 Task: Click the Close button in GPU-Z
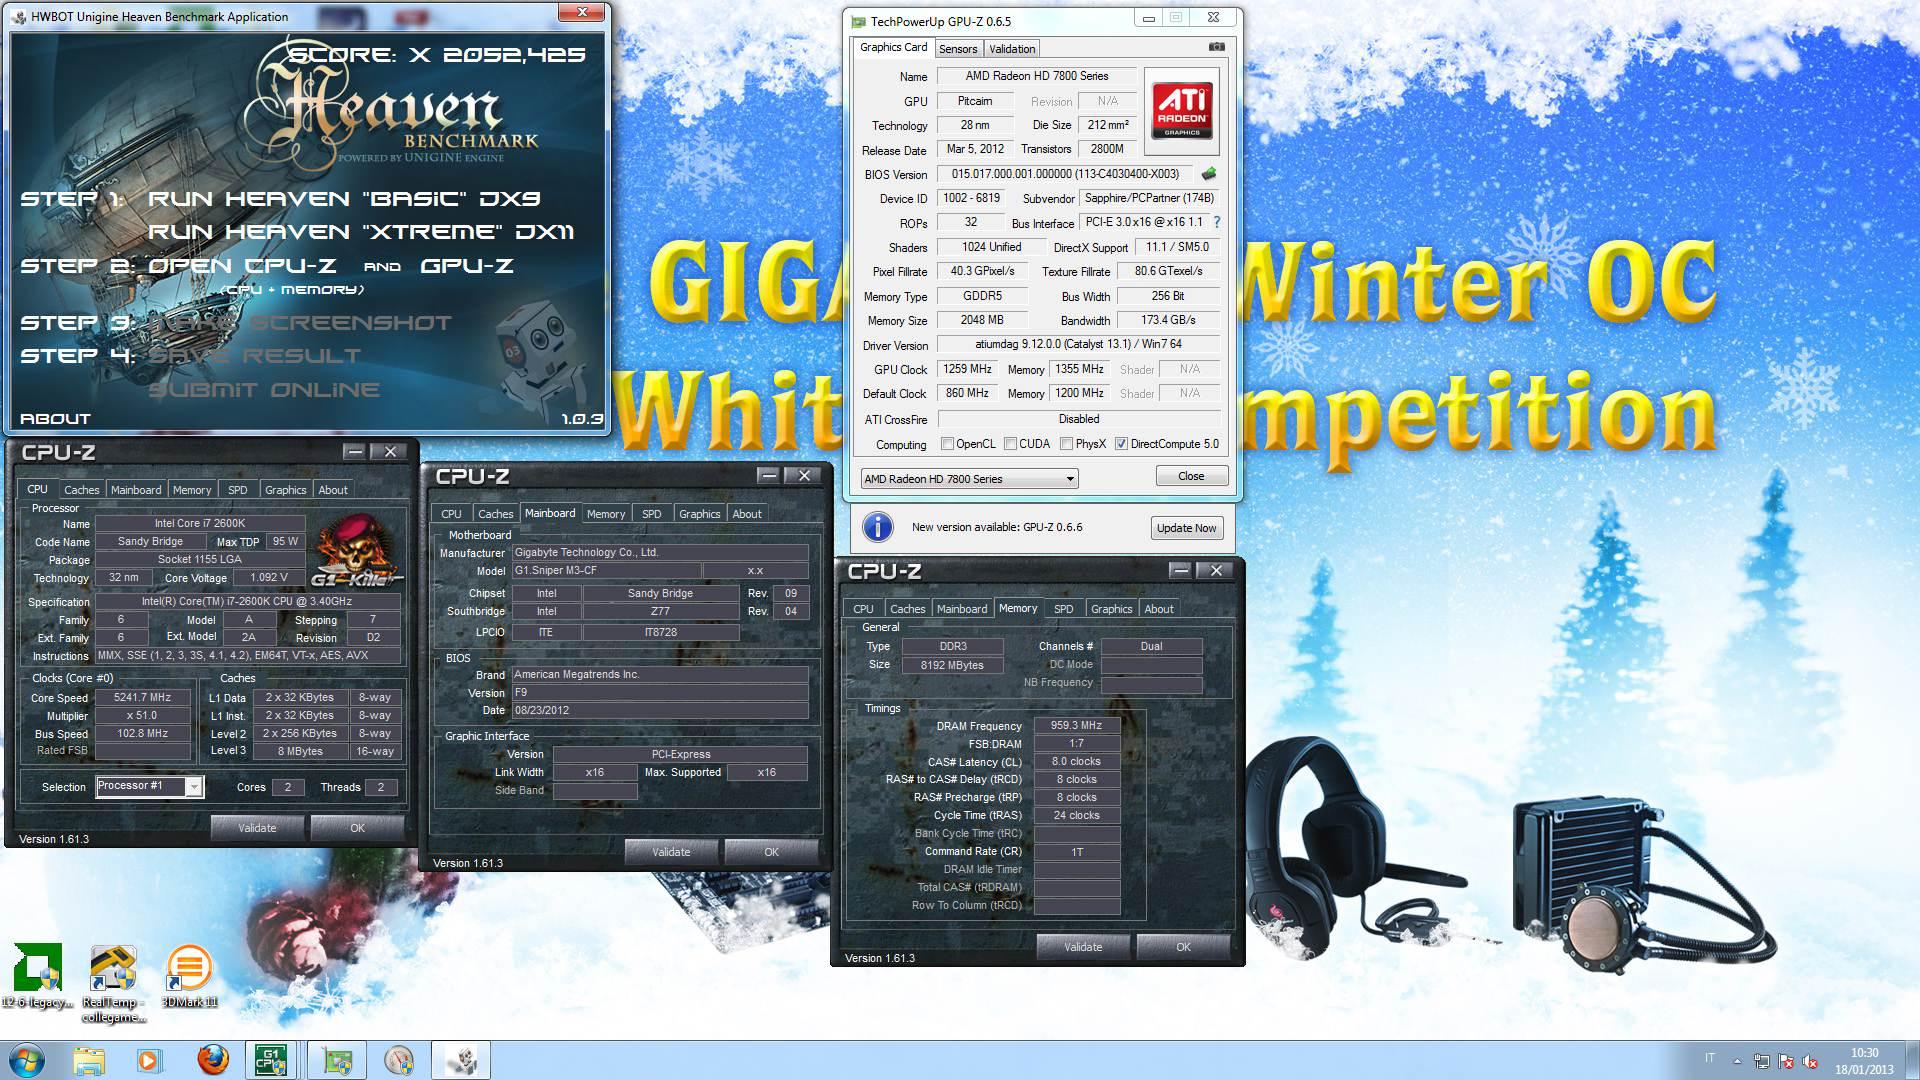pyautogui.click(x=1191, y=476)
